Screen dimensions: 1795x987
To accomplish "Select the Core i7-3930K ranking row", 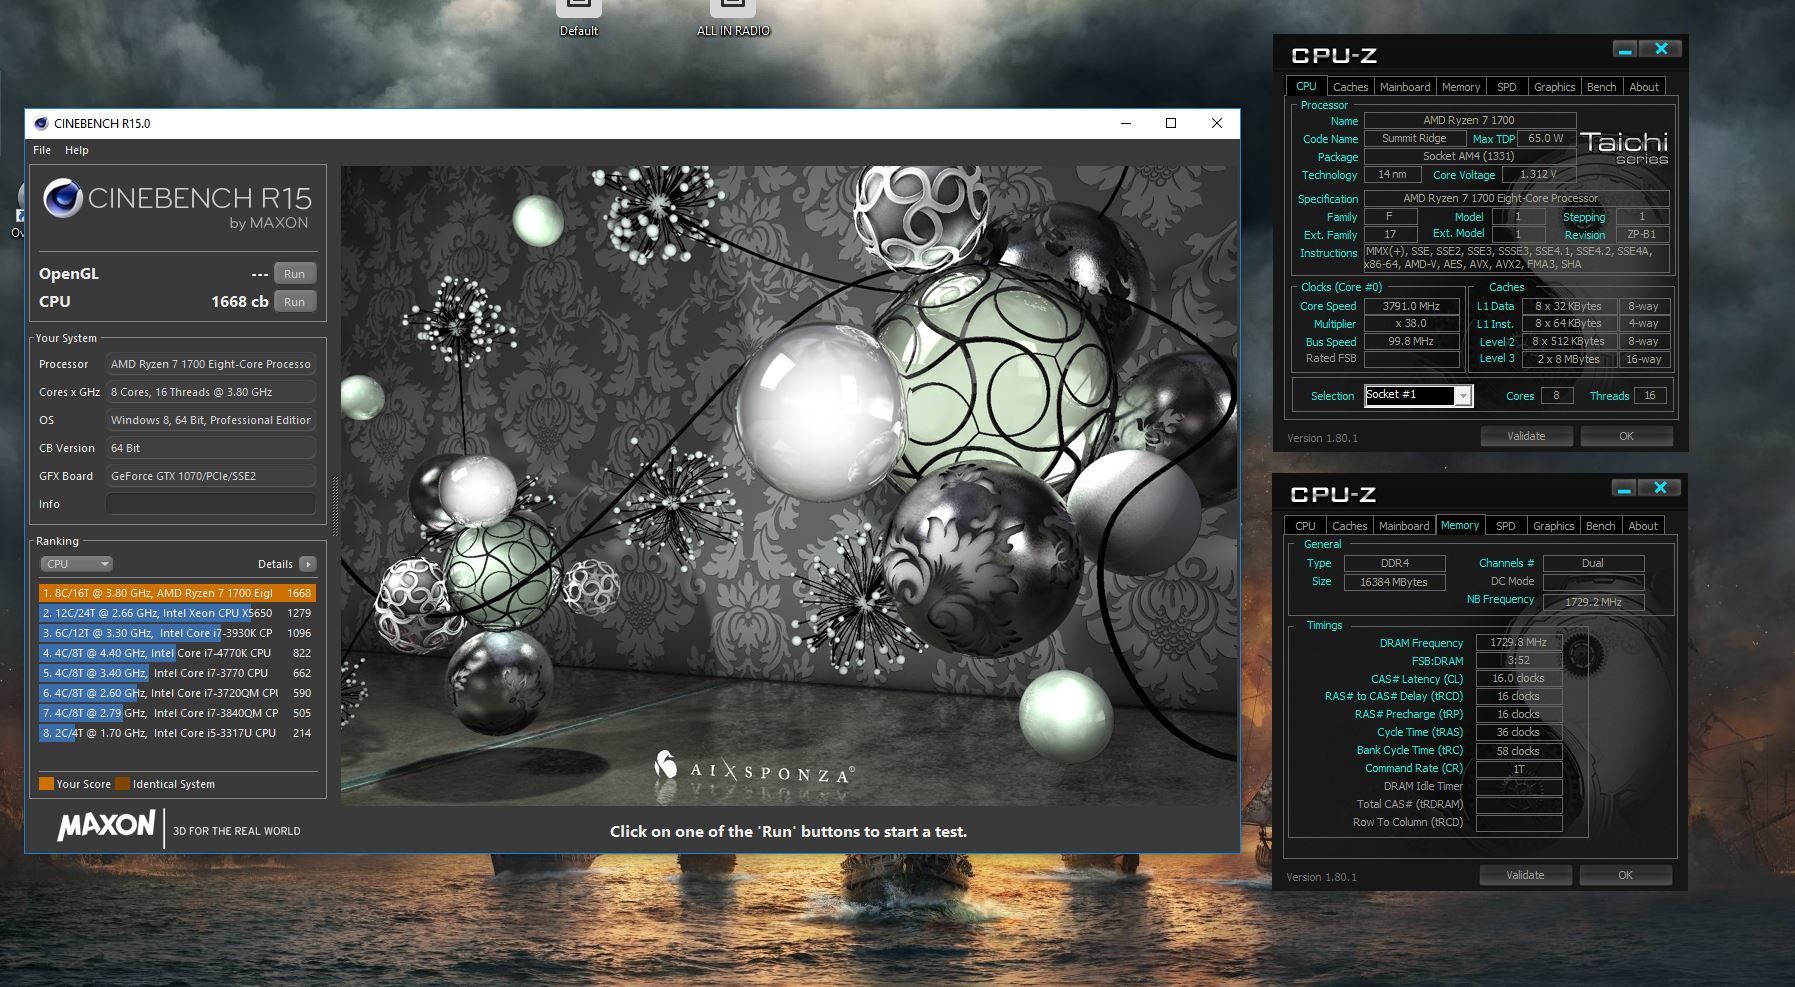I will 177,633.
